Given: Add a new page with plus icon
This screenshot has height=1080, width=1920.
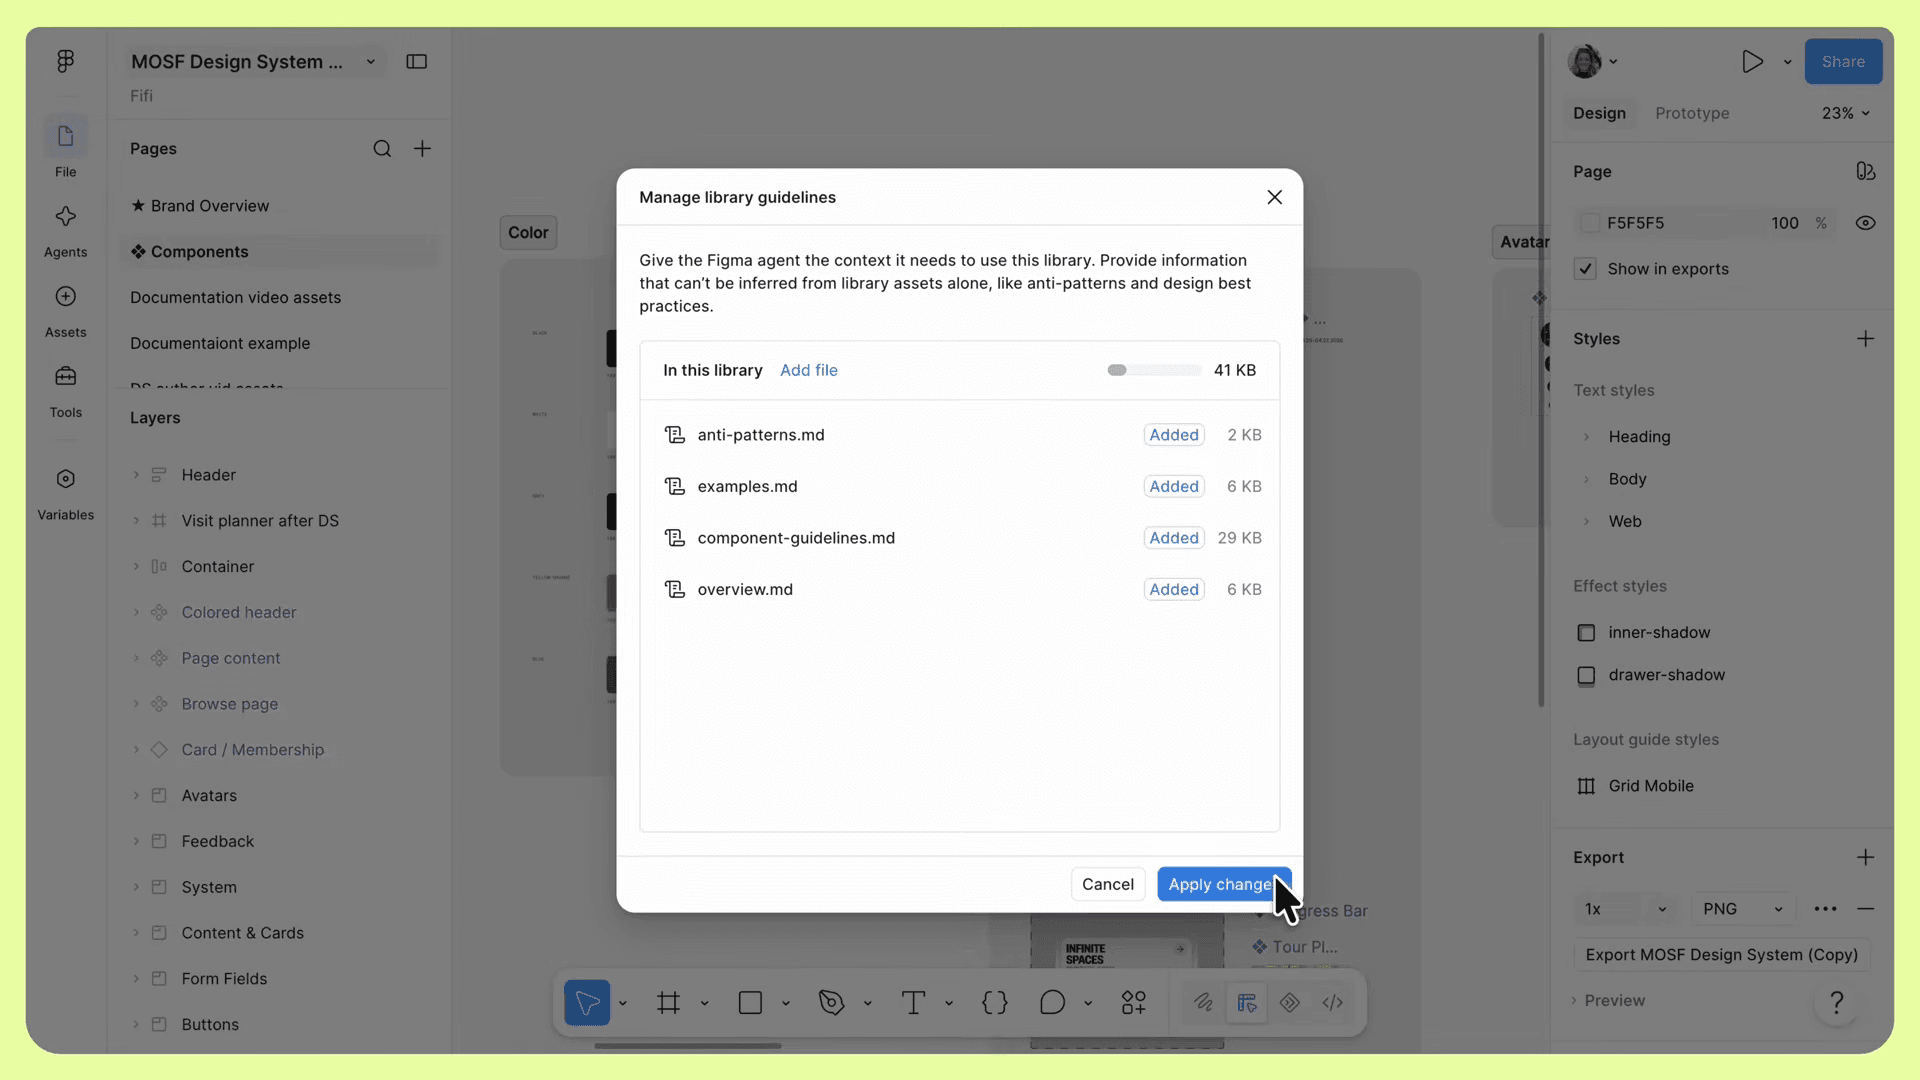Looking at the screenshot, I should pyautogui.click(x=423, y=149).
